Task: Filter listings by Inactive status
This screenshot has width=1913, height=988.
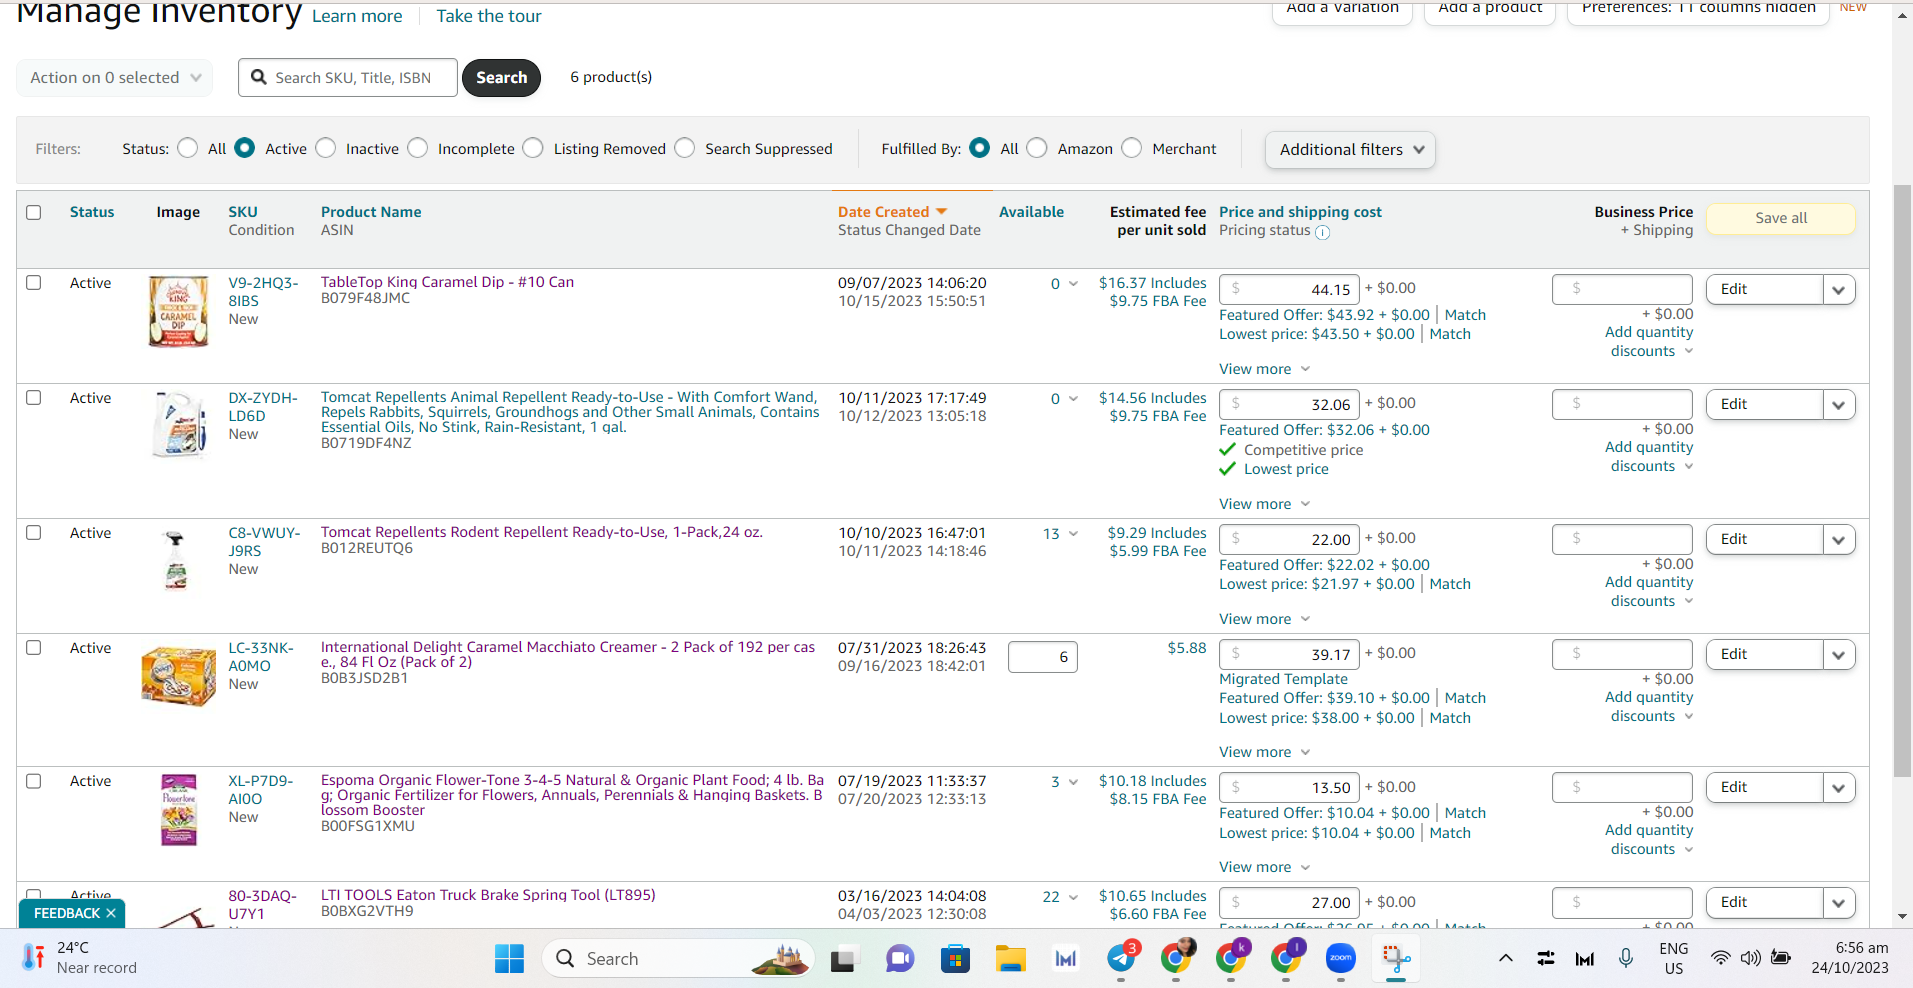Action: [x=325, y=148]
